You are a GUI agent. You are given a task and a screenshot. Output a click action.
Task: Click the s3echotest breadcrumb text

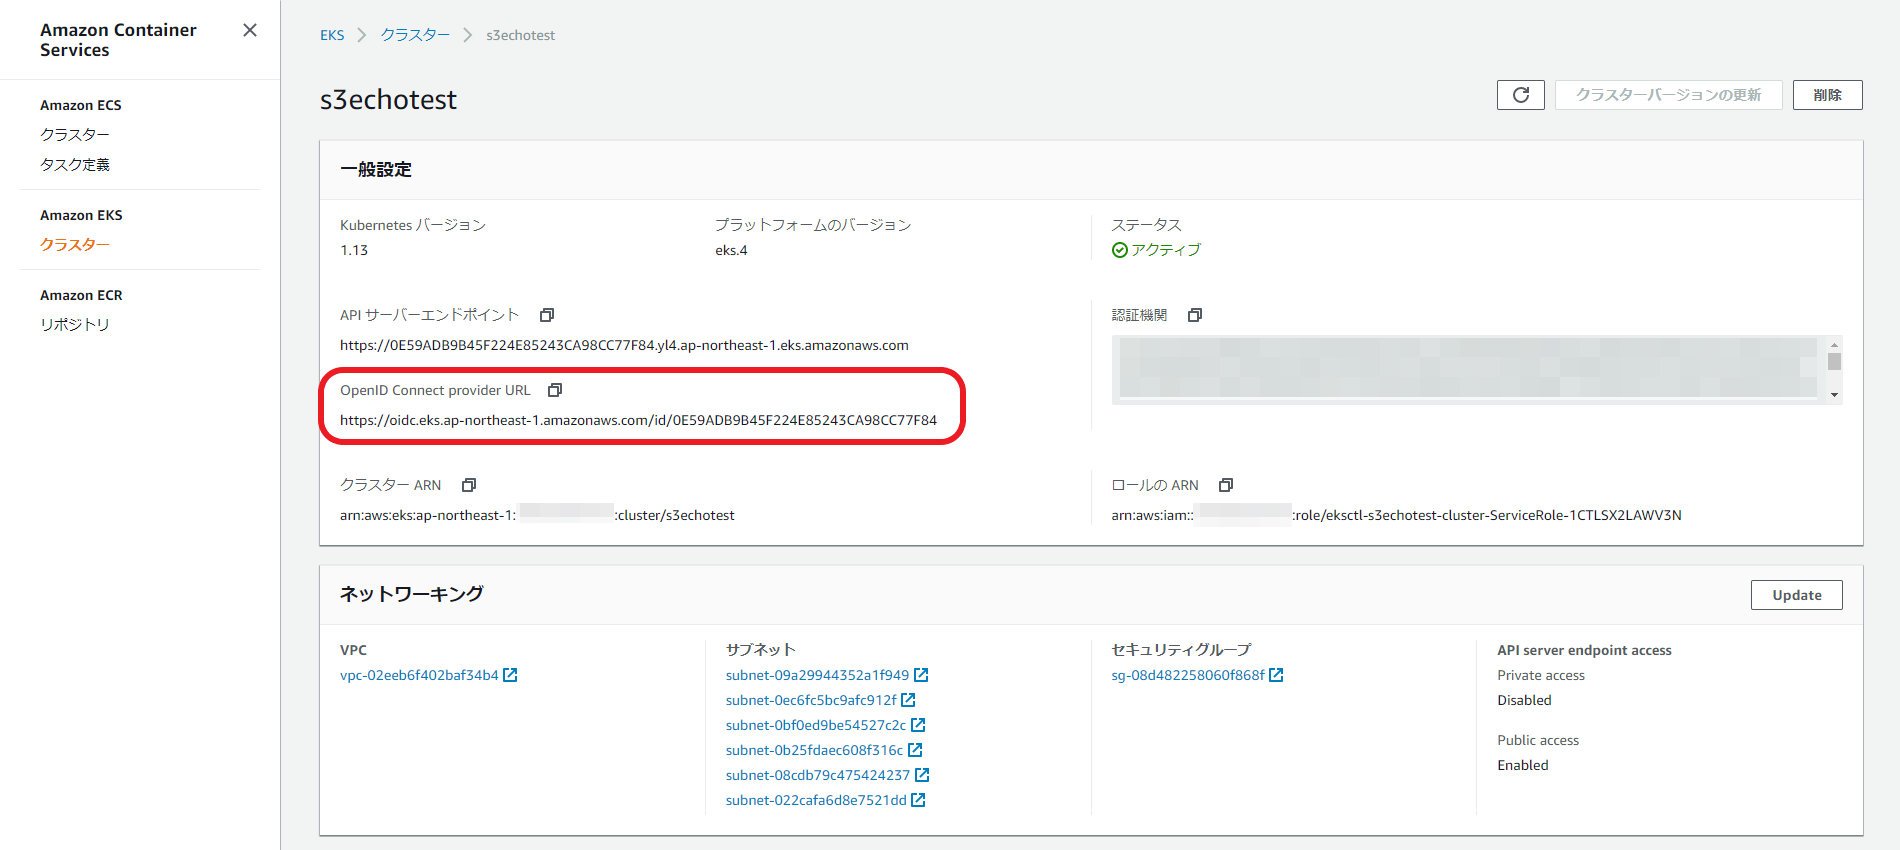[x=520, y=35]
